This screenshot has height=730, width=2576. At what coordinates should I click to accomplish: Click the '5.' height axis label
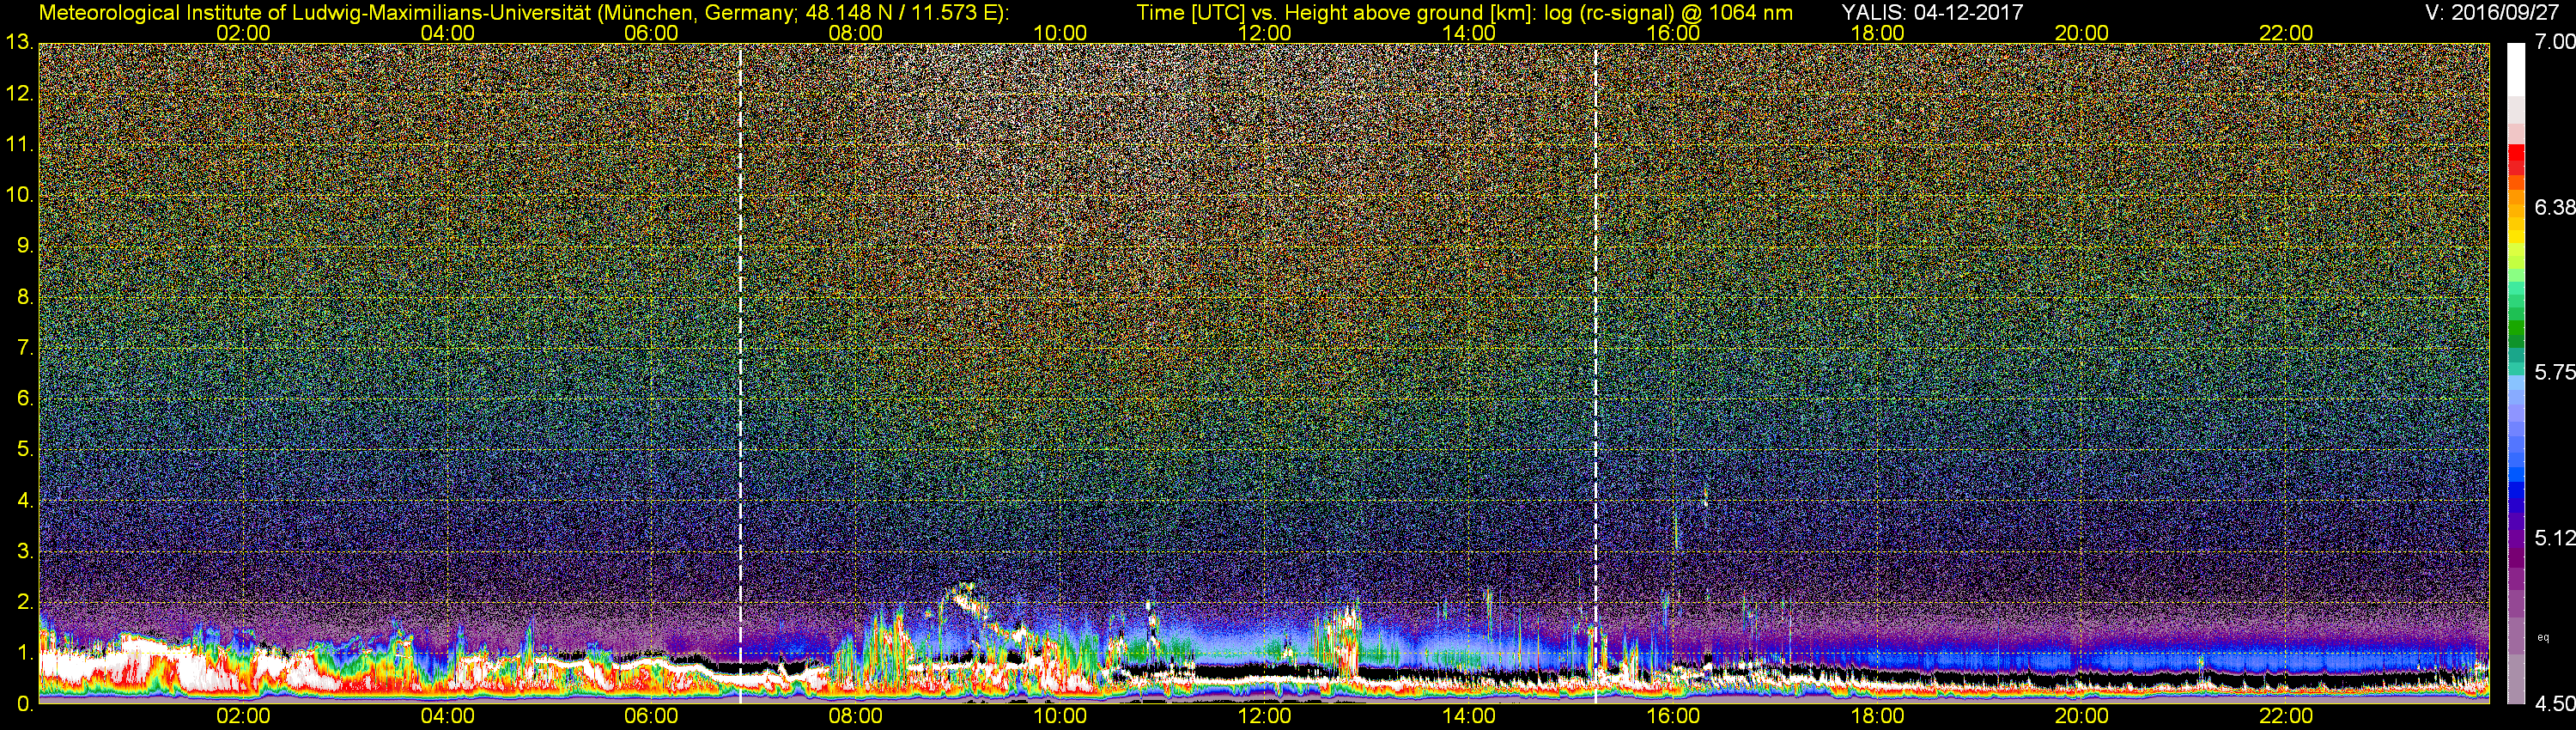coord(24,450)
